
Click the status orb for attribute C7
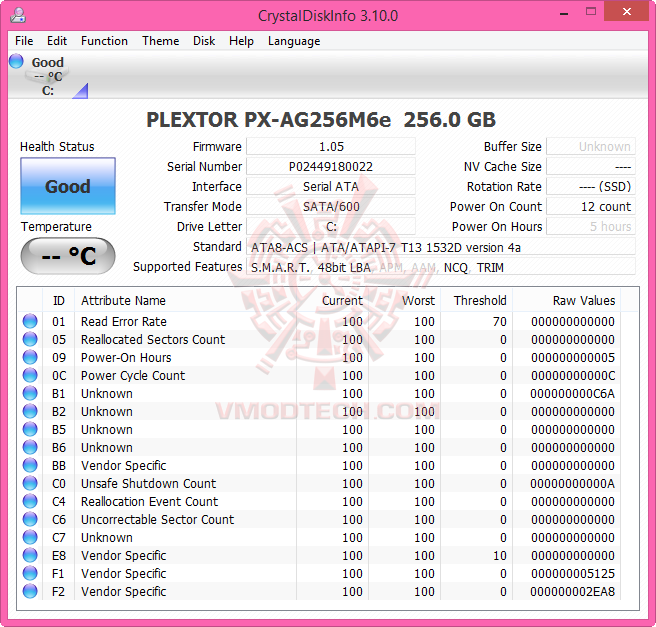pyautogui.click(x=30, y=537)
